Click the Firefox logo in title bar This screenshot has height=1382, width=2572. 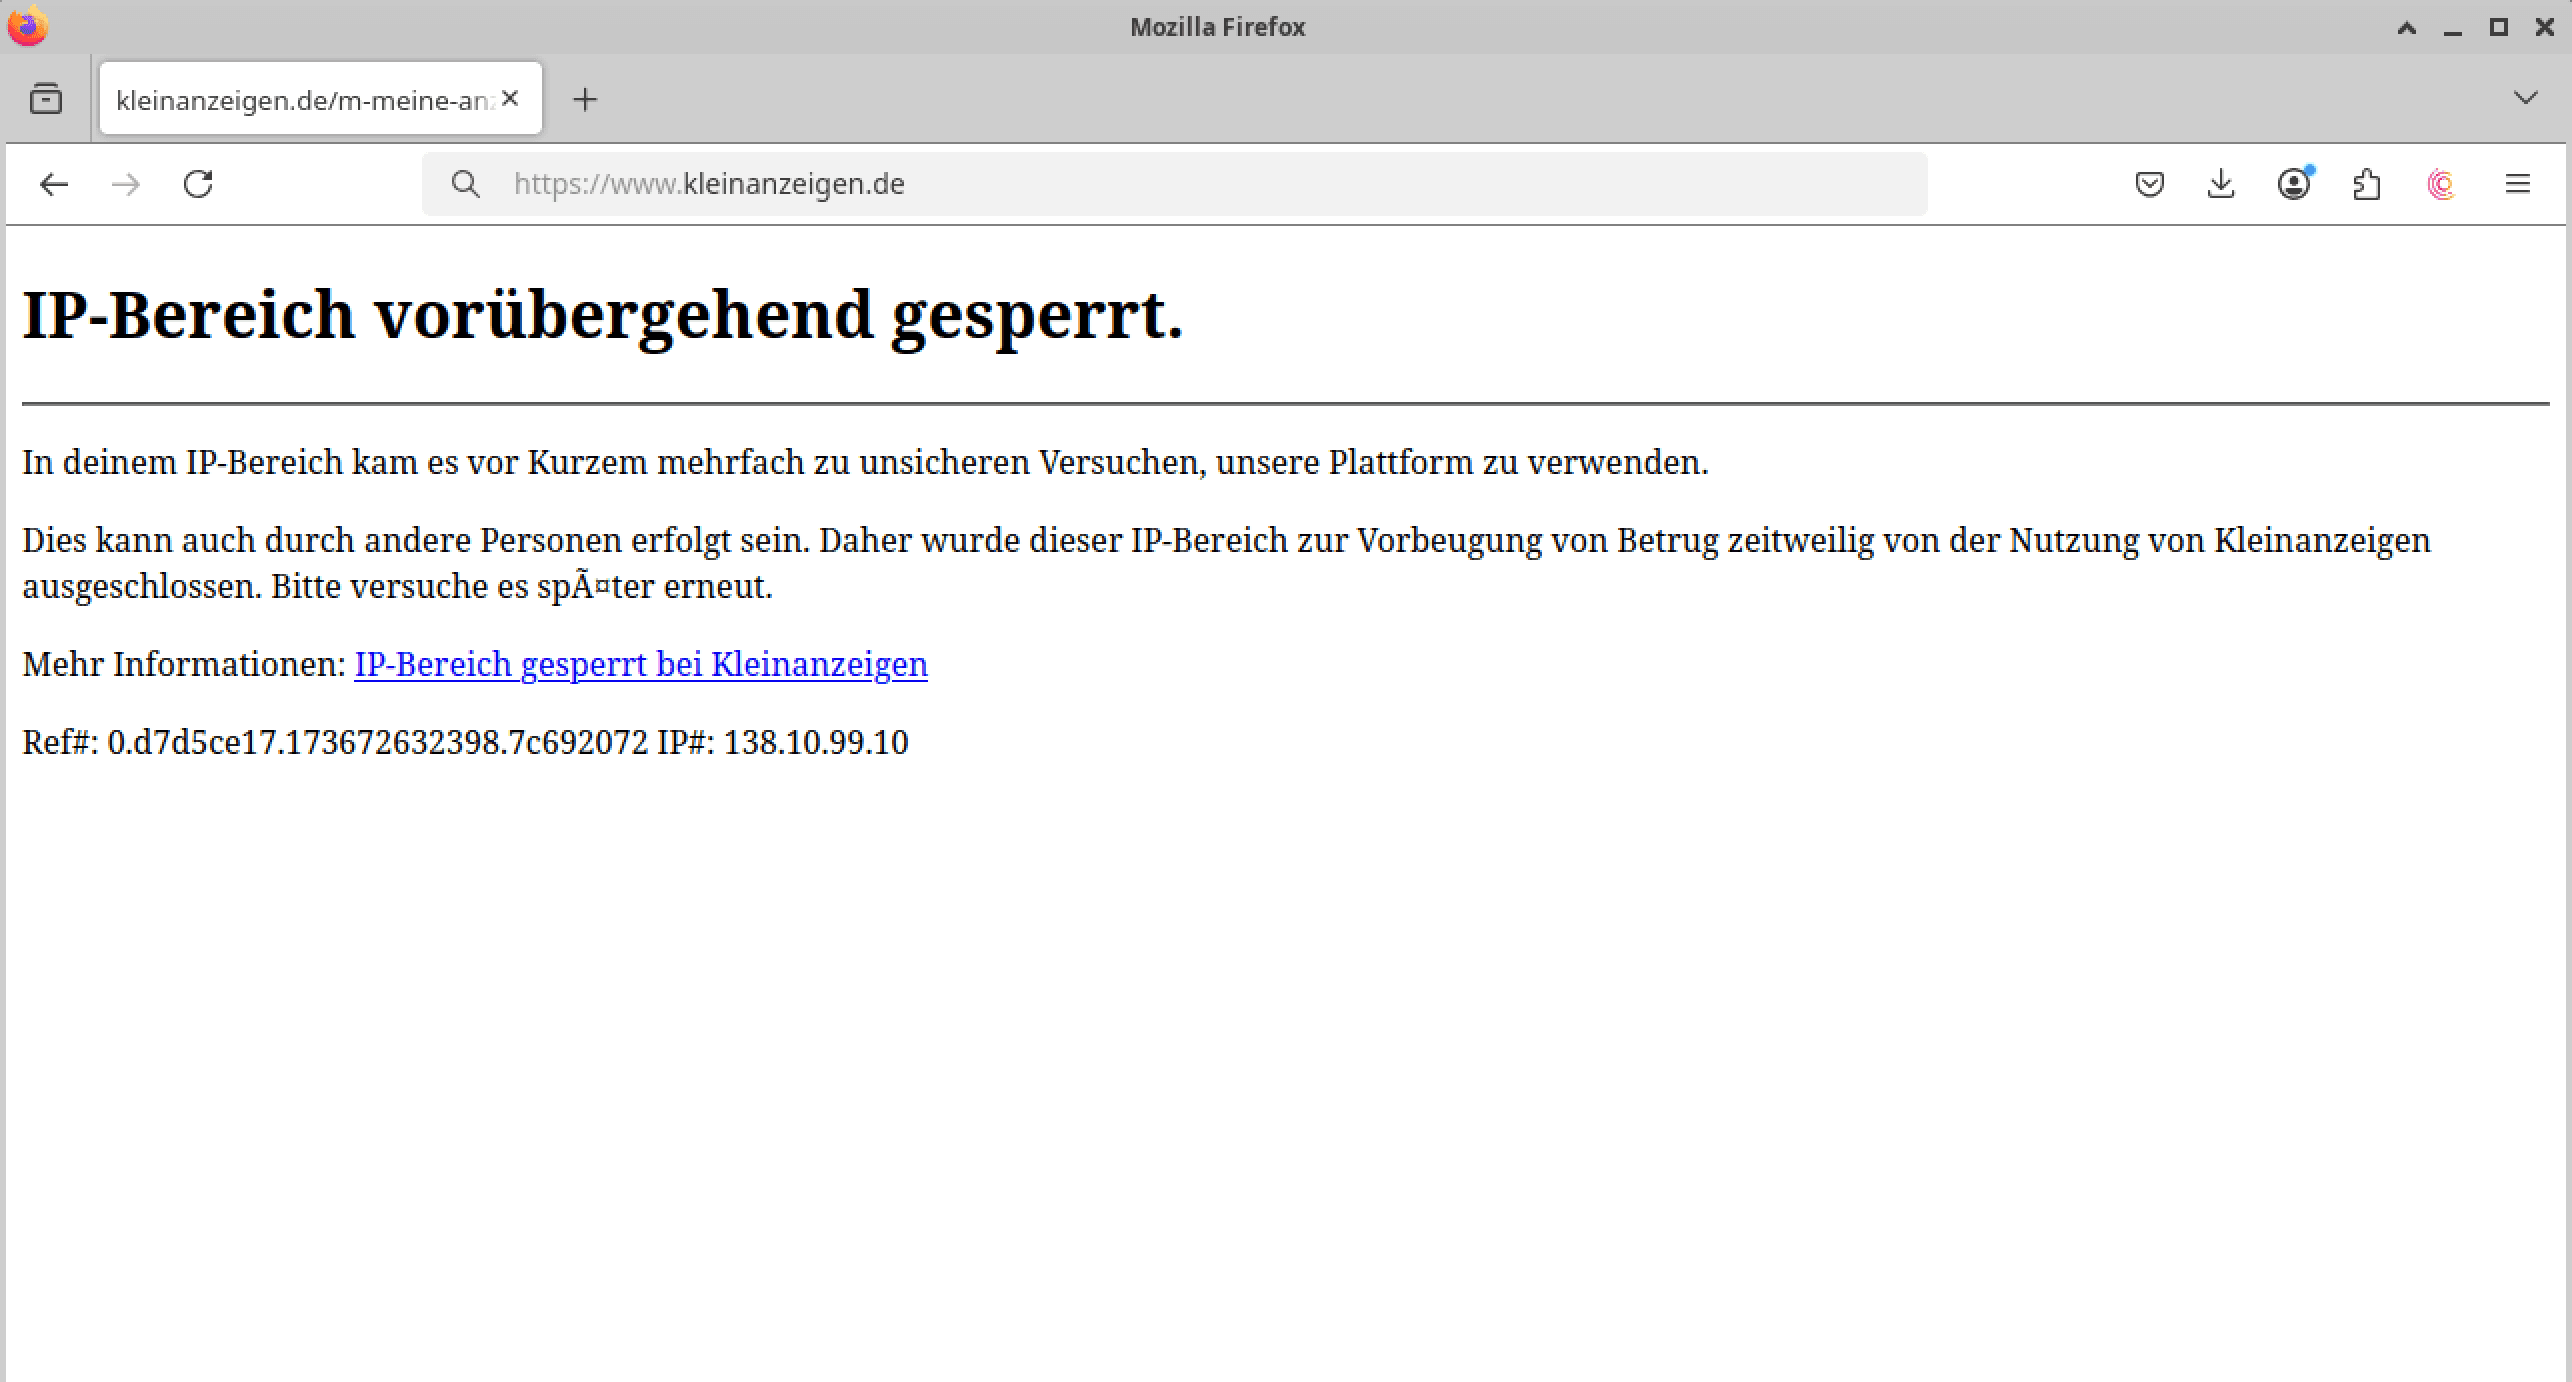27,26
